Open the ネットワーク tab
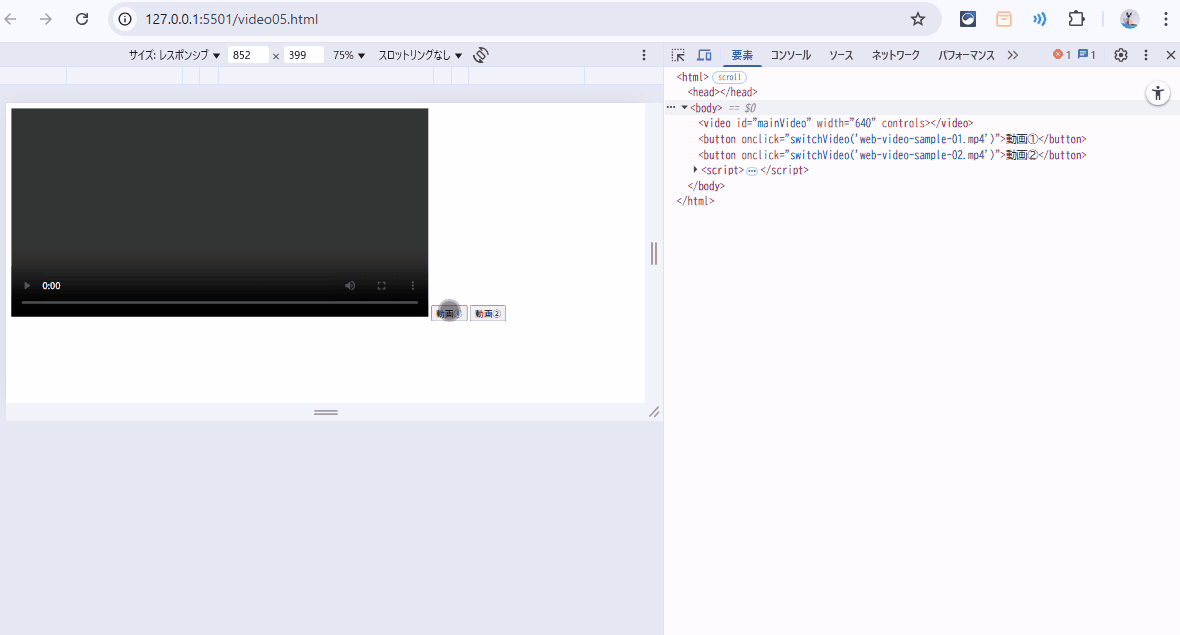This screenshot has height=635, width=1180. point(895,56)
